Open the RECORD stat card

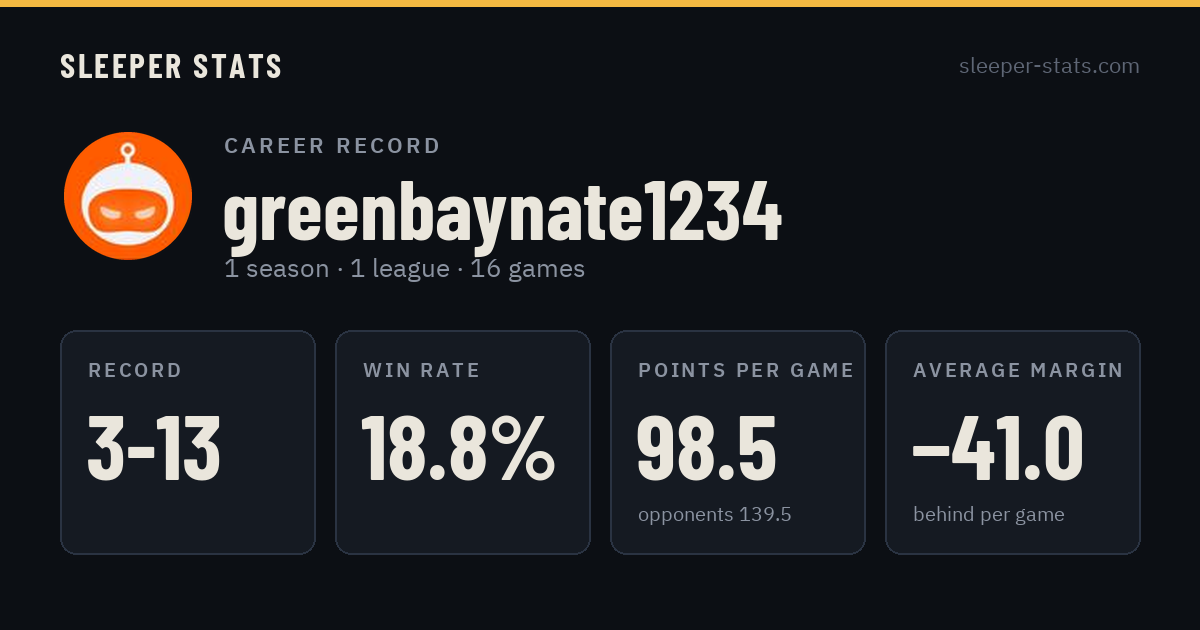(x=188, y=442)
